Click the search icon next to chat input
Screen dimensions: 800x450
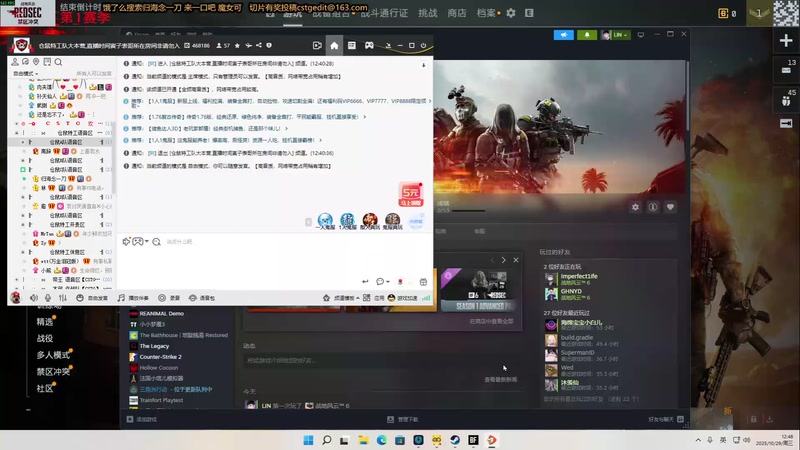(156, 241)
